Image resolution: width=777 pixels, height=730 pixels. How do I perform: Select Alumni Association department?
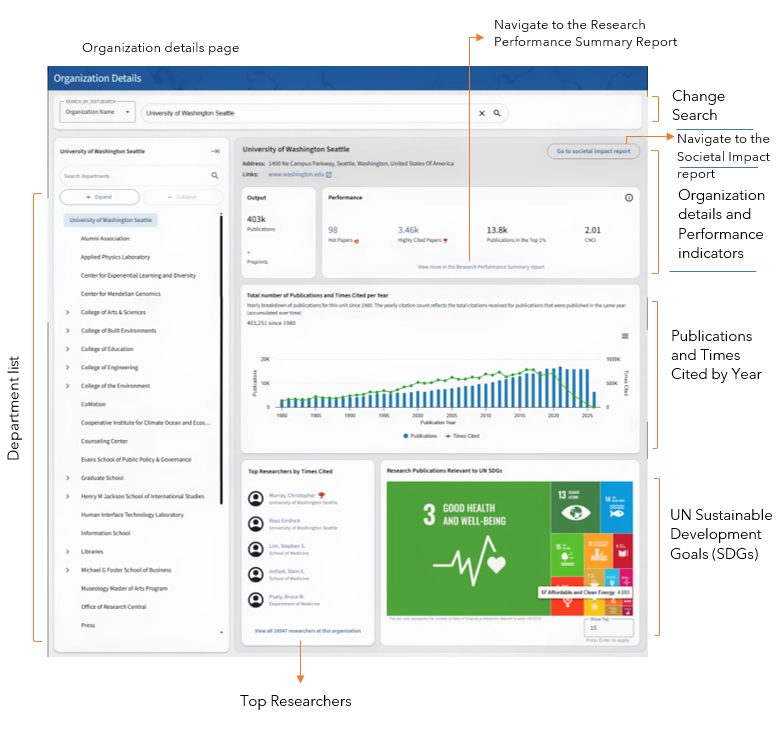click(x=105, y=238)
